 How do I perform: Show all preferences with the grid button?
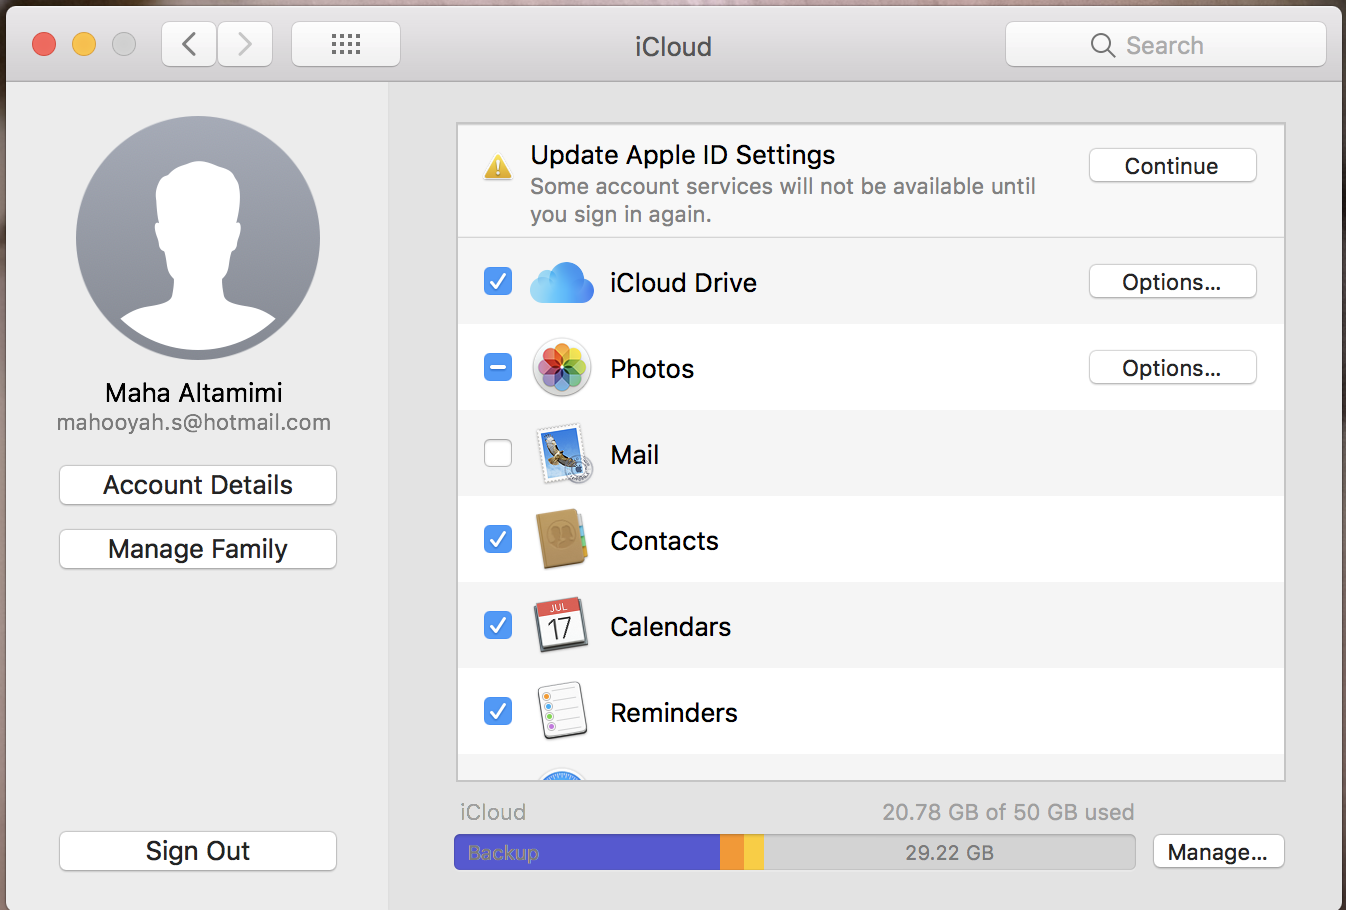346,44
